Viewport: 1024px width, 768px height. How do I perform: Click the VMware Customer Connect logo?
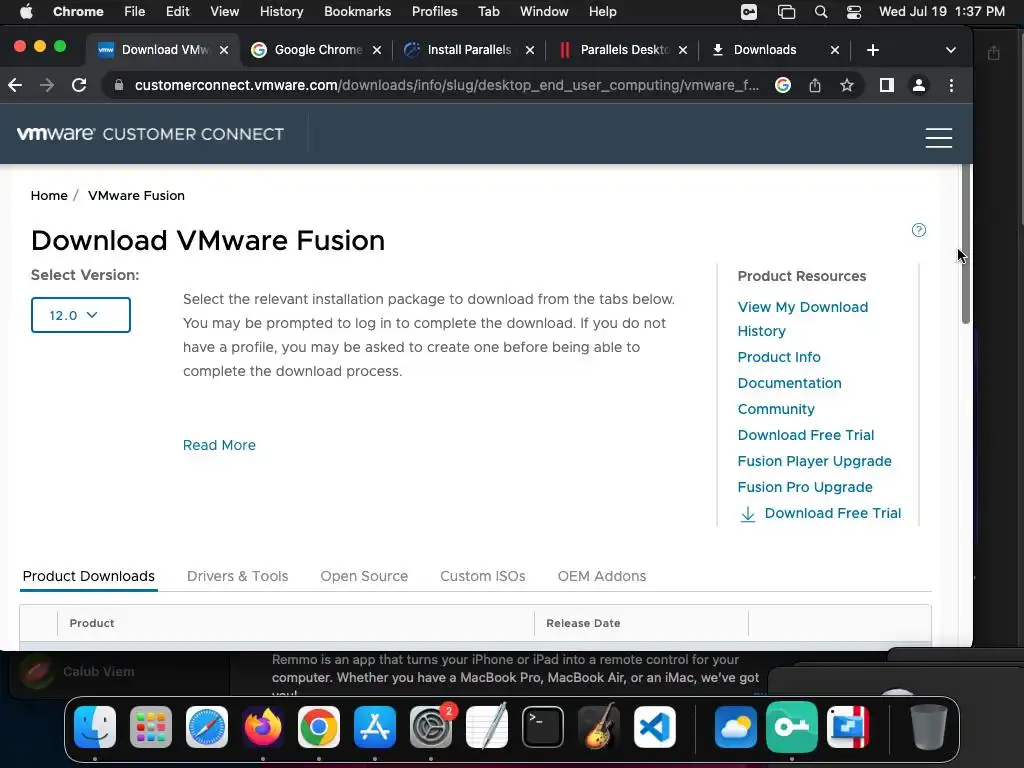[150, 134]
